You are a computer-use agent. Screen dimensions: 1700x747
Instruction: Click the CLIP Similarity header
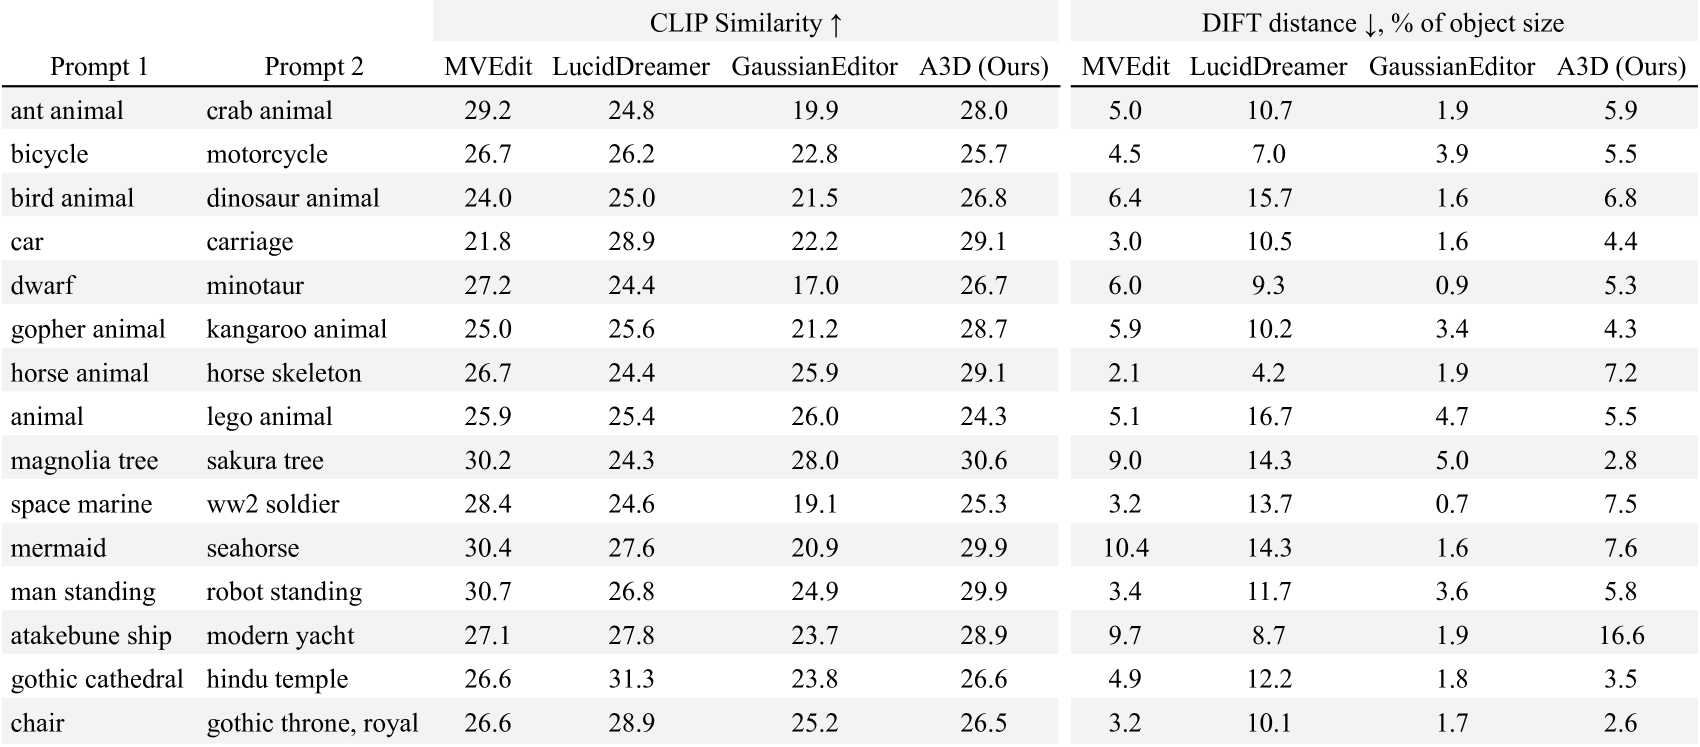(745, 23)
